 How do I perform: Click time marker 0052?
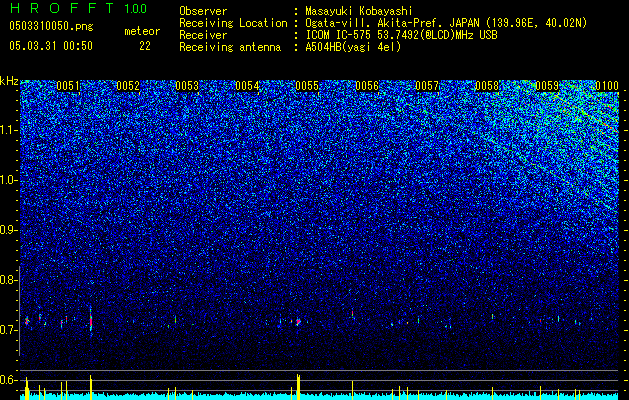tap(128, 86)
